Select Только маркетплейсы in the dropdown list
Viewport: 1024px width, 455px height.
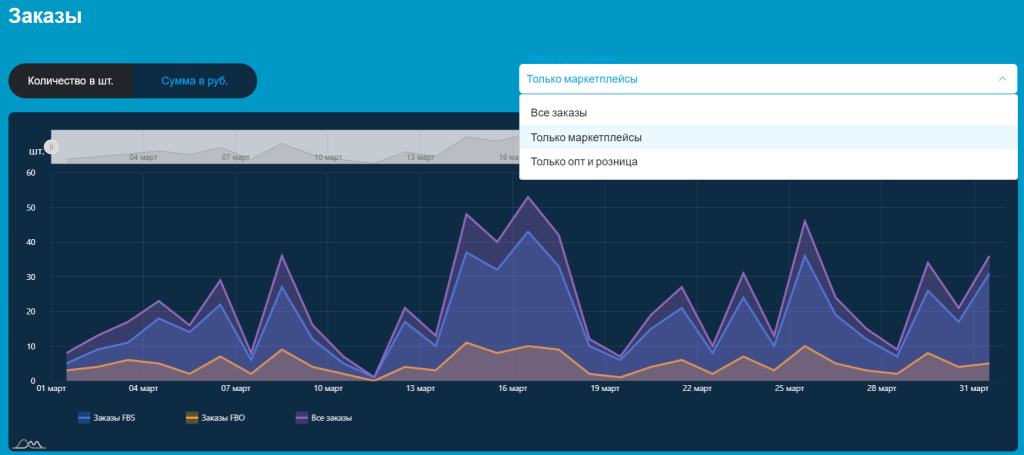tap(586, 137)
